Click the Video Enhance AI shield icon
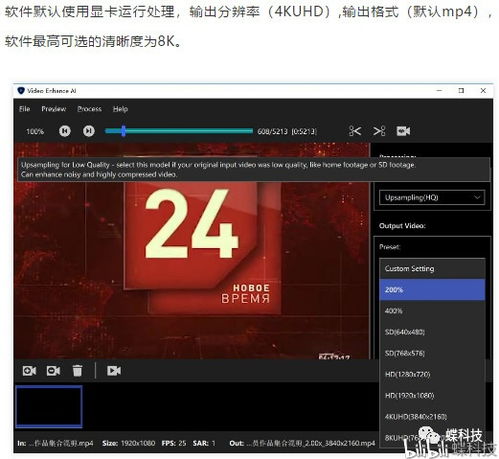Image resolution: width=499 pixels, height=459 pixels. click(21, 90)
